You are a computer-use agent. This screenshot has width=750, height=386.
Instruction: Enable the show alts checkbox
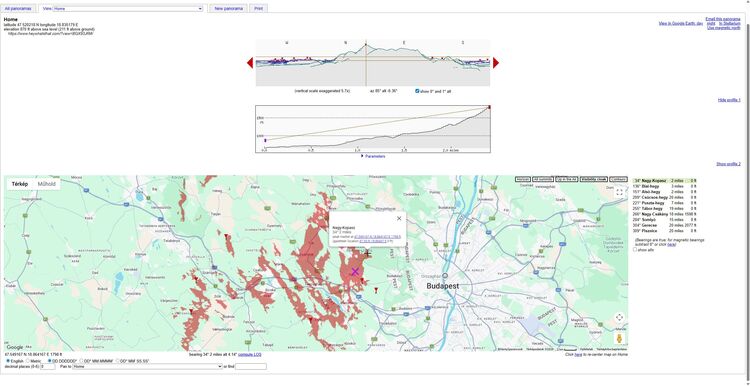coord(635,249)
